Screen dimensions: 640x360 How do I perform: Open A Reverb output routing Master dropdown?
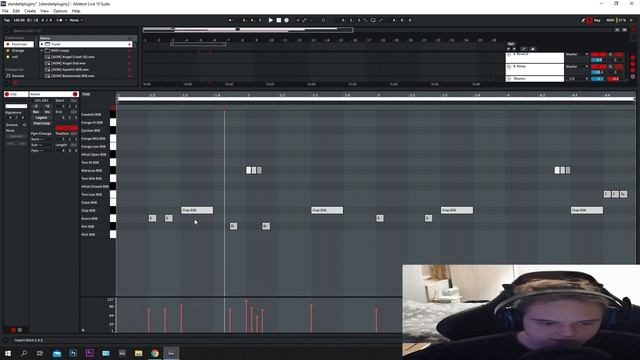[x=577, y=54]
